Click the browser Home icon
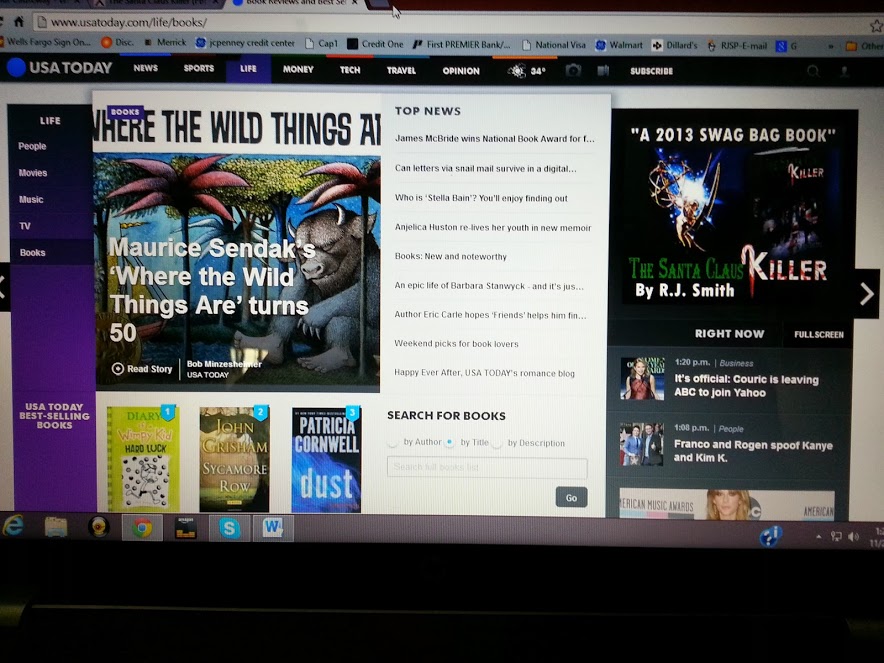 pos(19,22)
